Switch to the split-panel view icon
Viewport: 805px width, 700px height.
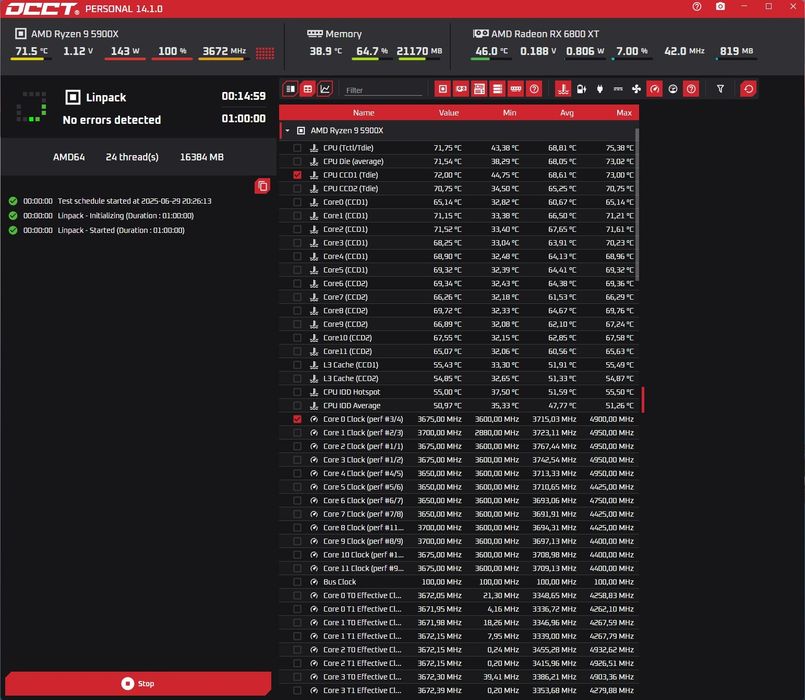[x=291, y=89]
